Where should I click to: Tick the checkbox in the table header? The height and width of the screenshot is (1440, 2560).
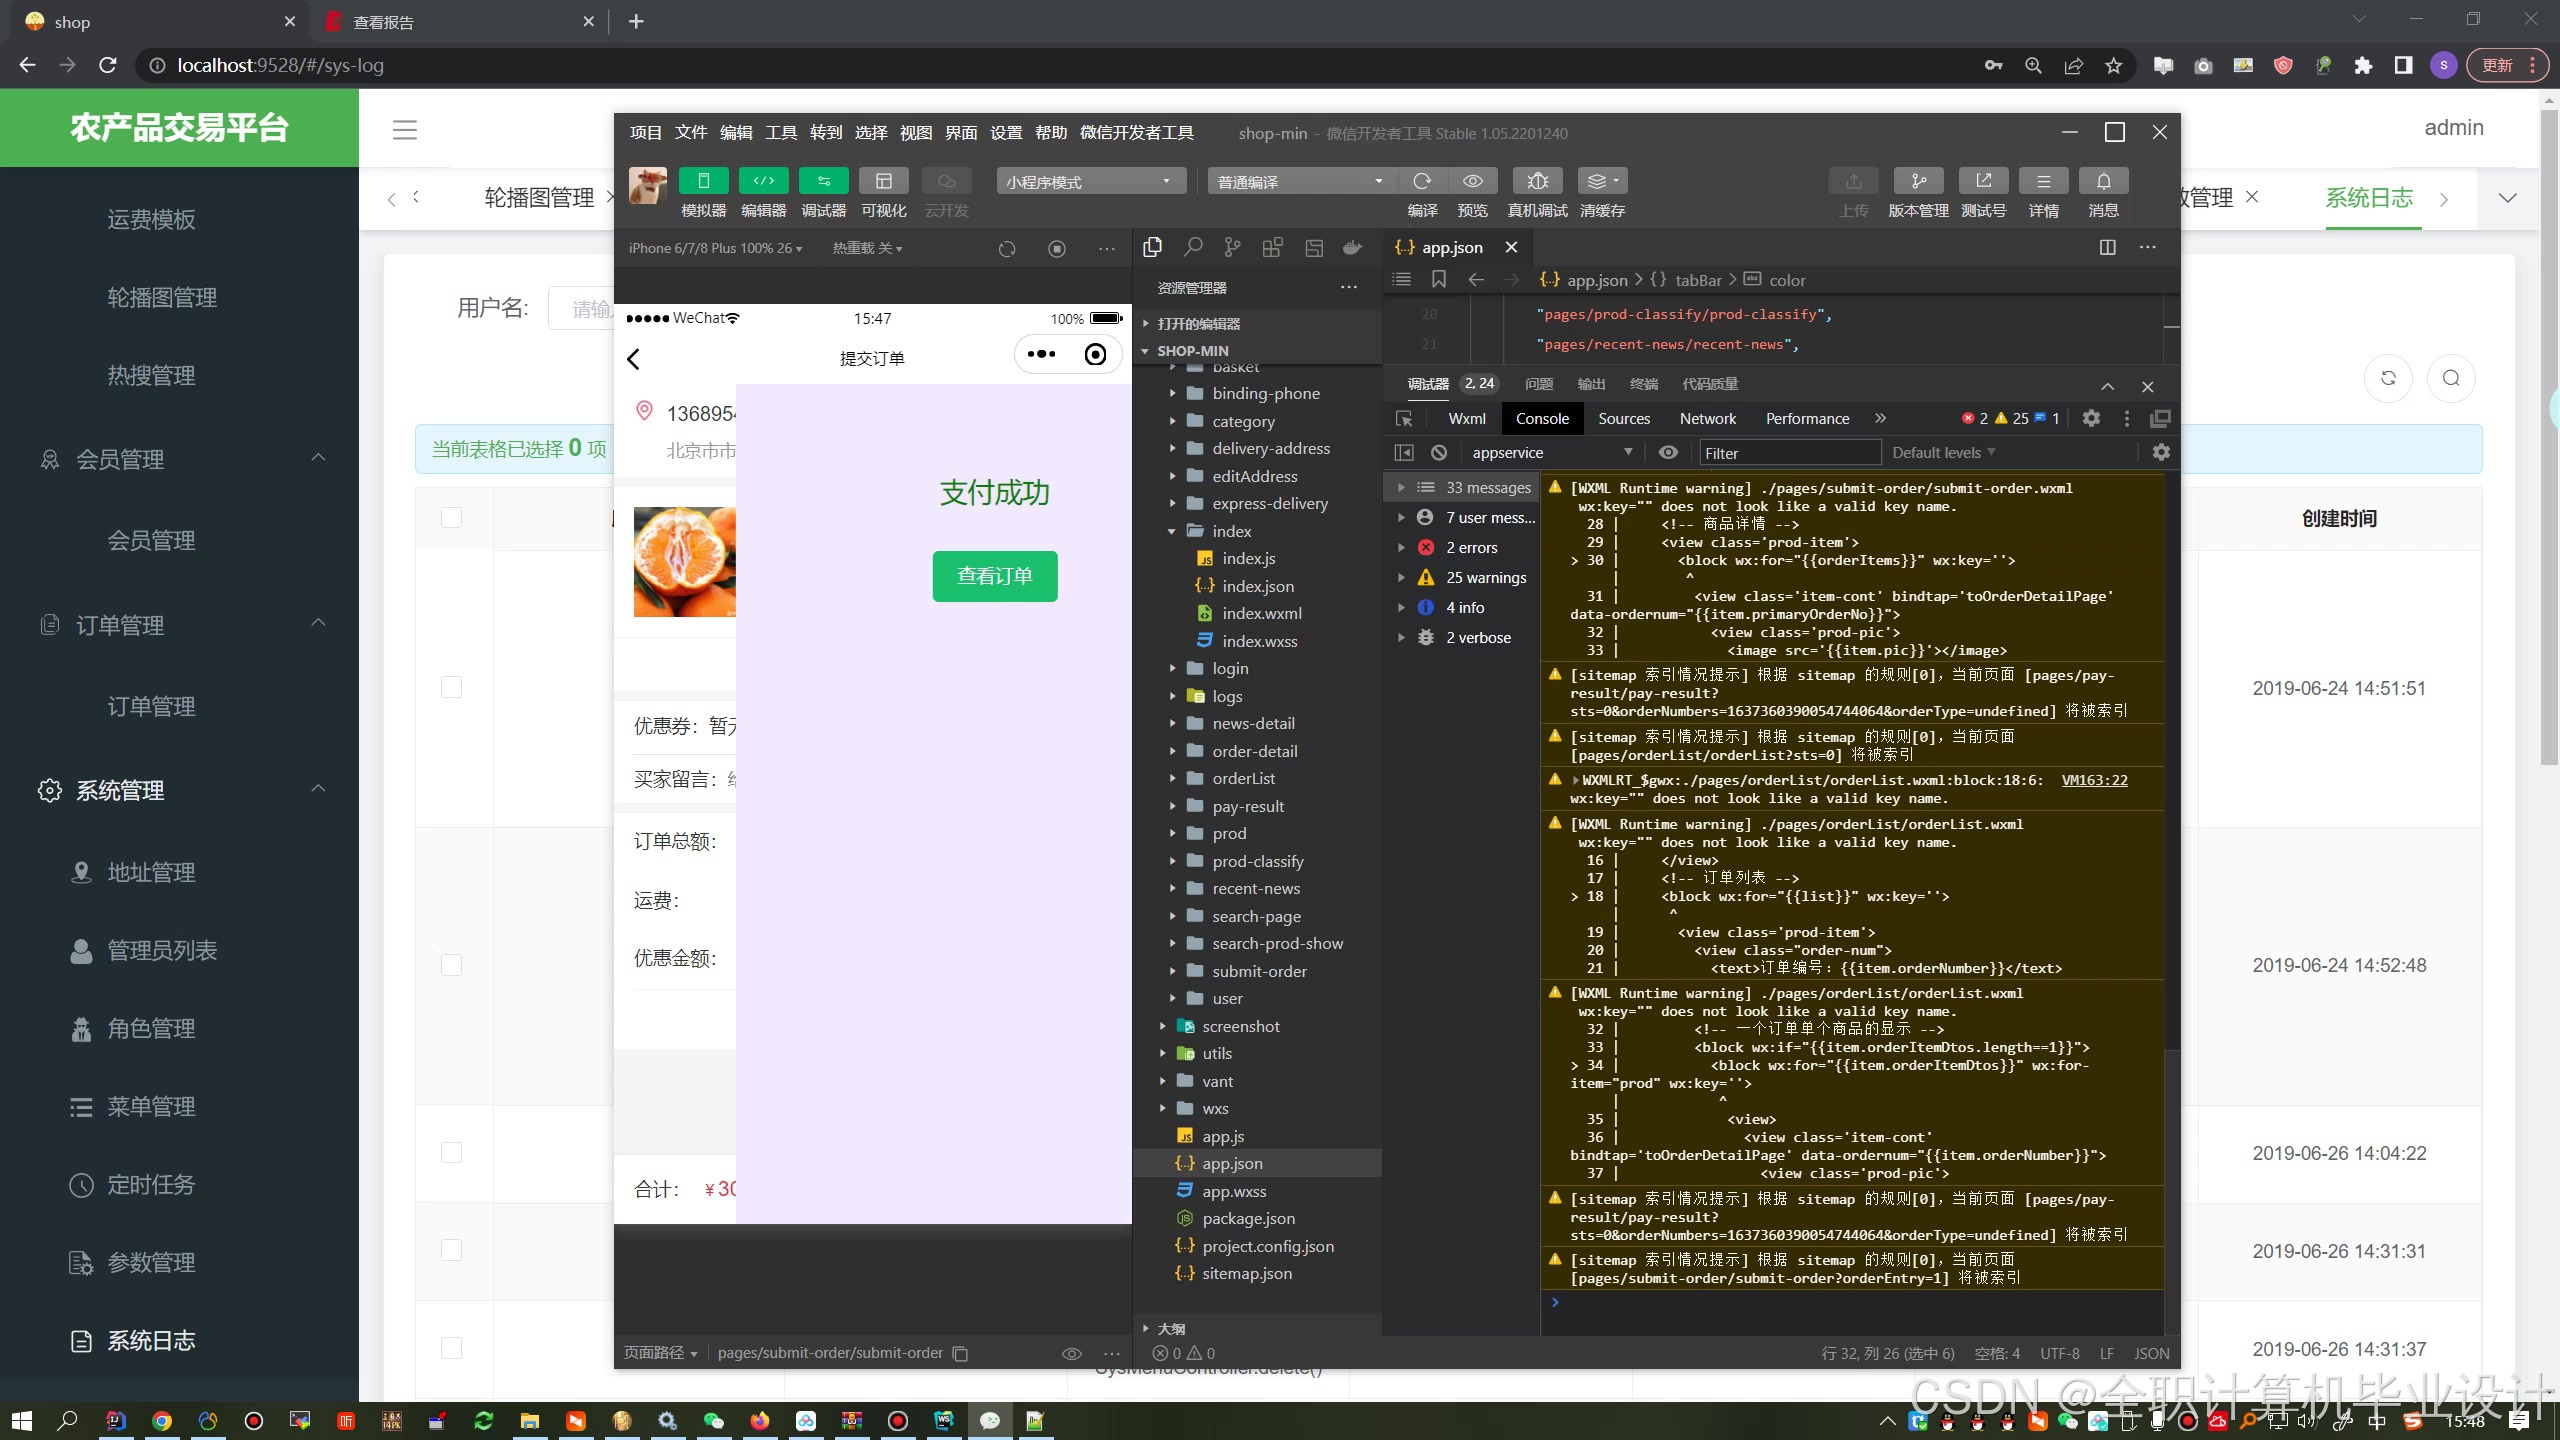point(451,517)
